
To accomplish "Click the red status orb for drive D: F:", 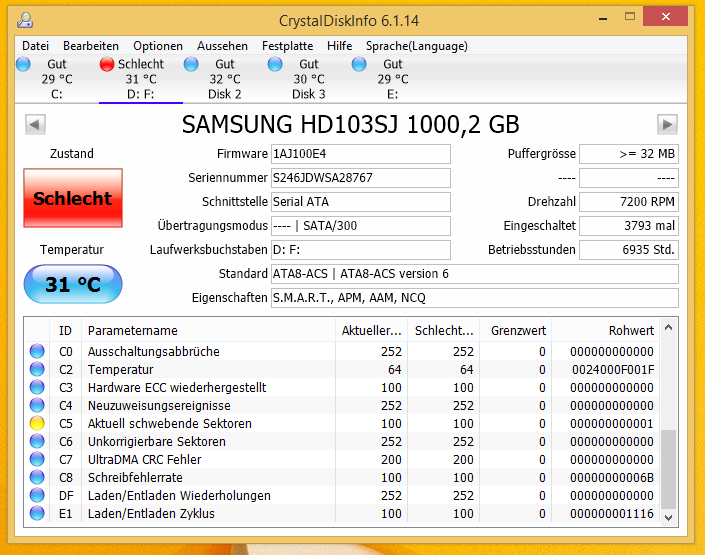I will coord(107,64).
